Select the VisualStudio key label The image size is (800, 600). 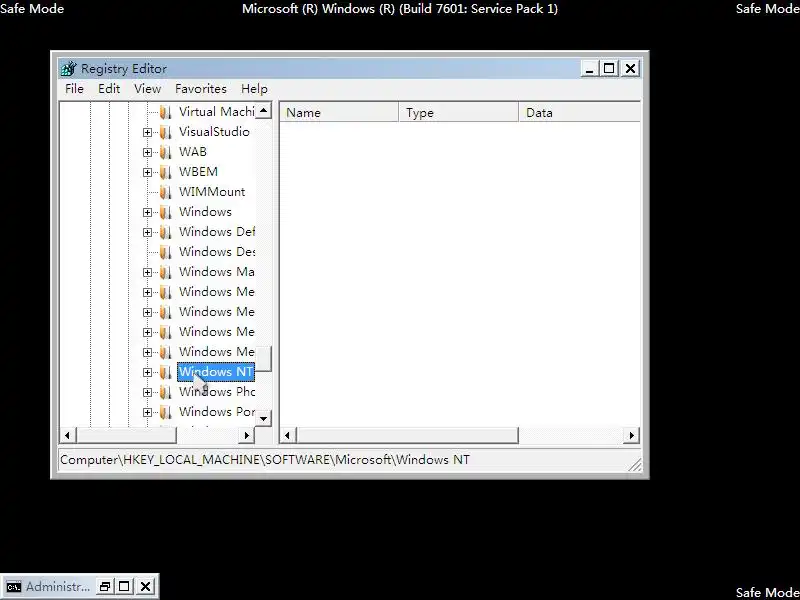(x=214, y=132)
